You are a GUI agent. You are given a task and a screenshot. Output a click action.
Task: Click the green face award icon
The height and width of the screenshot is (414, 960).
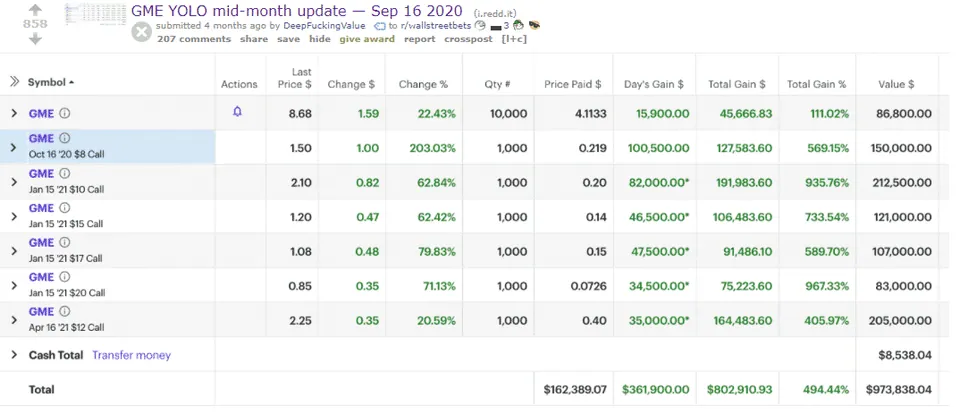click(x=519, y=25)
